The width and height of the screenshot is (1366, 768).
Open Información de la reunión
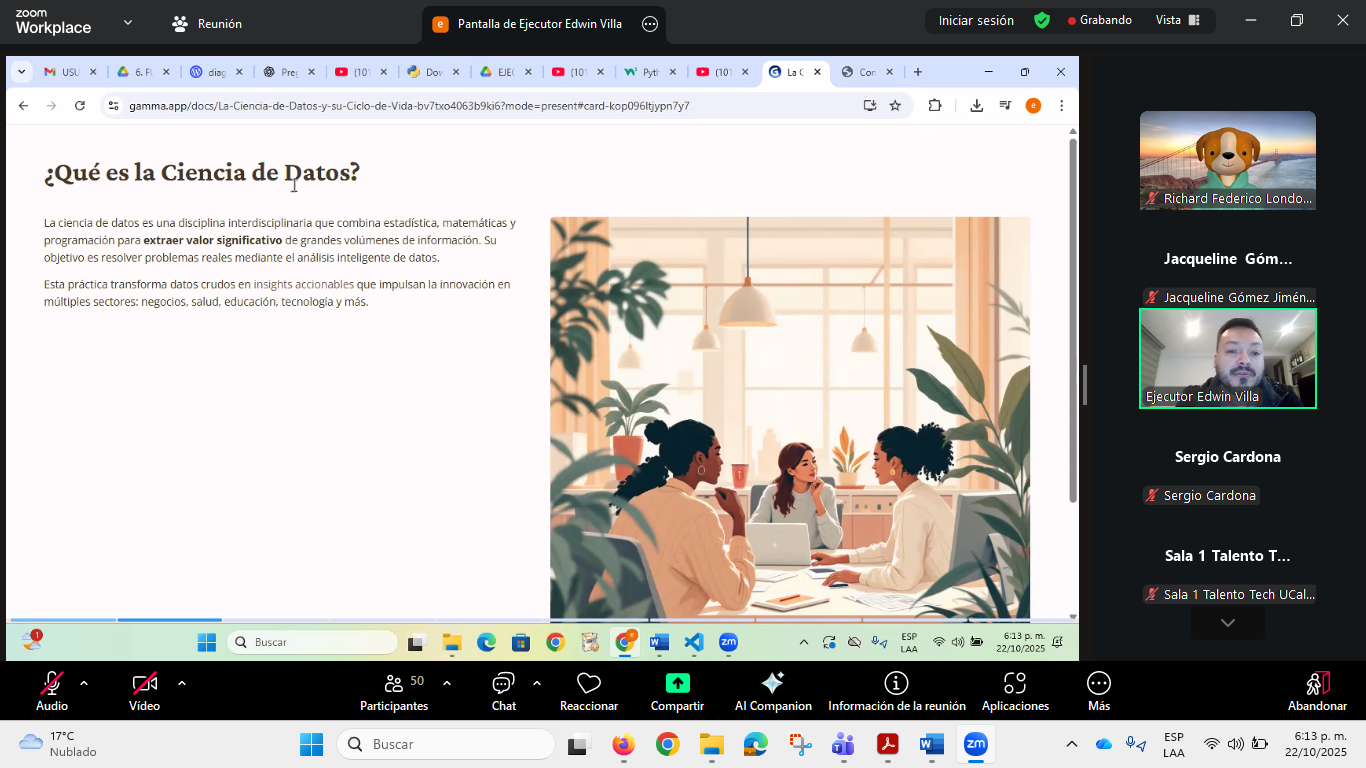point(896,684)
